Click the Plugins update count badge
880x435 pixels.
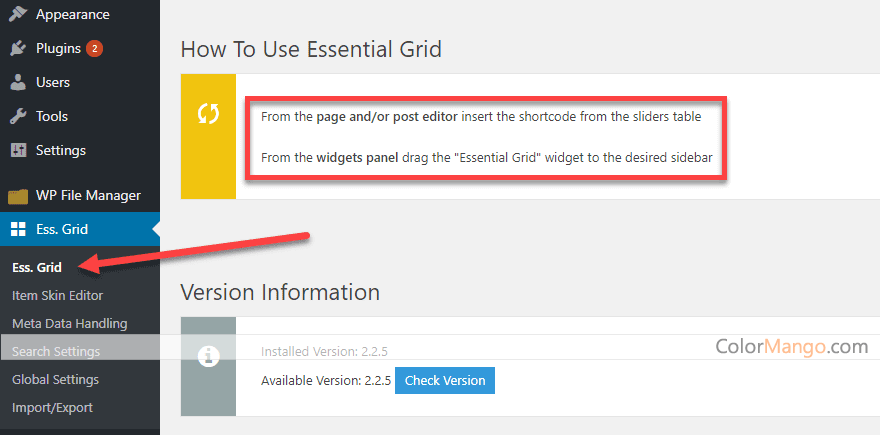(x=94, y=49)
